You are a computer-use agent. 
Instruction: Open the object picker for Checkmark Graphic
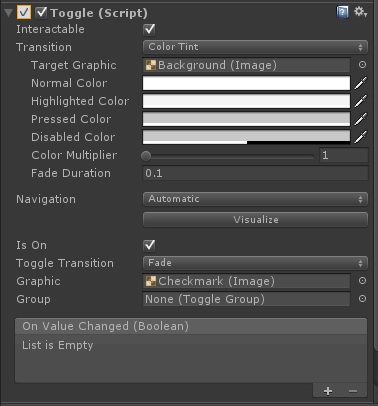[362, 281]
